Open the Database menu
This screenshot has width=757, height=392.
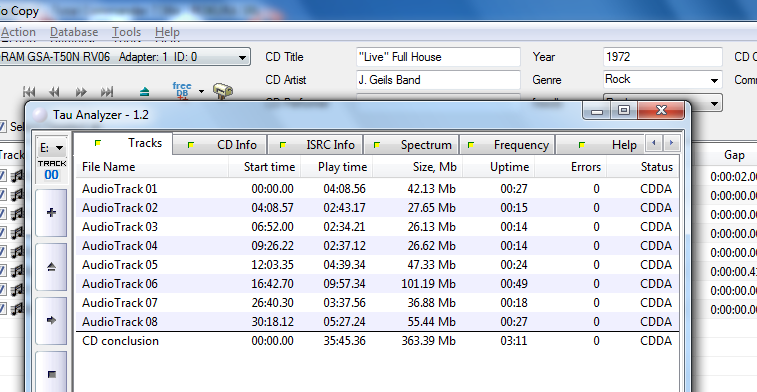point(74,32)
